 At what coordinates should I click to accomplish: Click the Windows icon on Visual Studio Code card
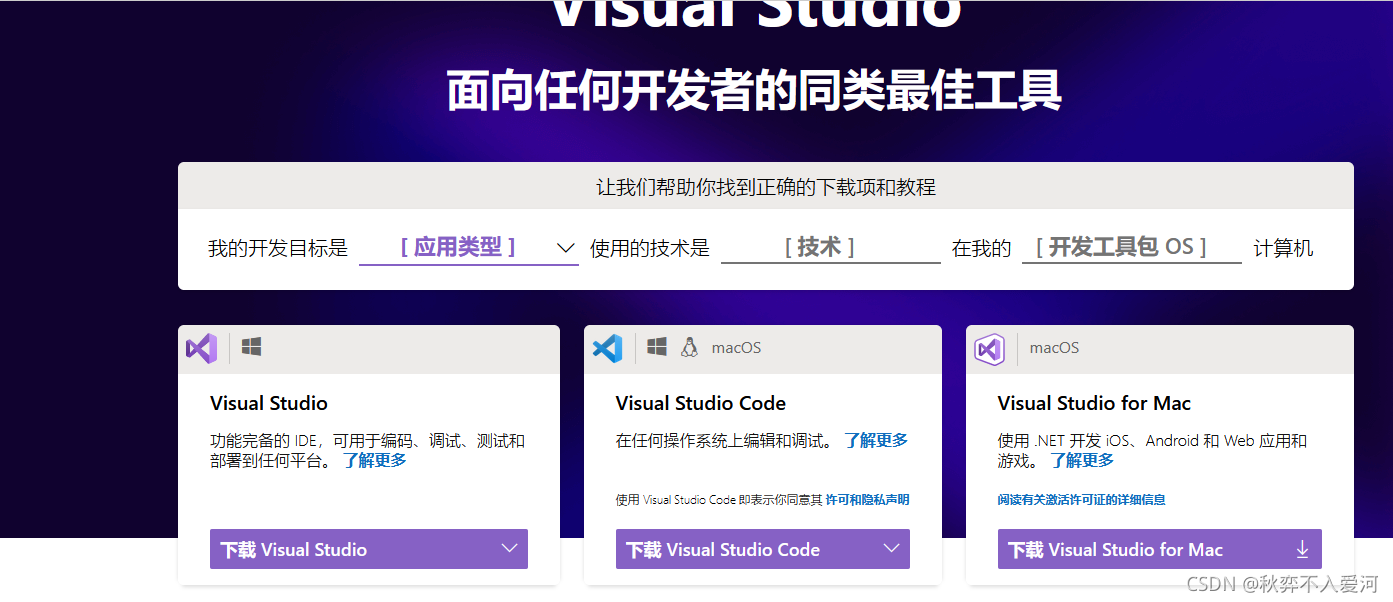tap(657, 347)
